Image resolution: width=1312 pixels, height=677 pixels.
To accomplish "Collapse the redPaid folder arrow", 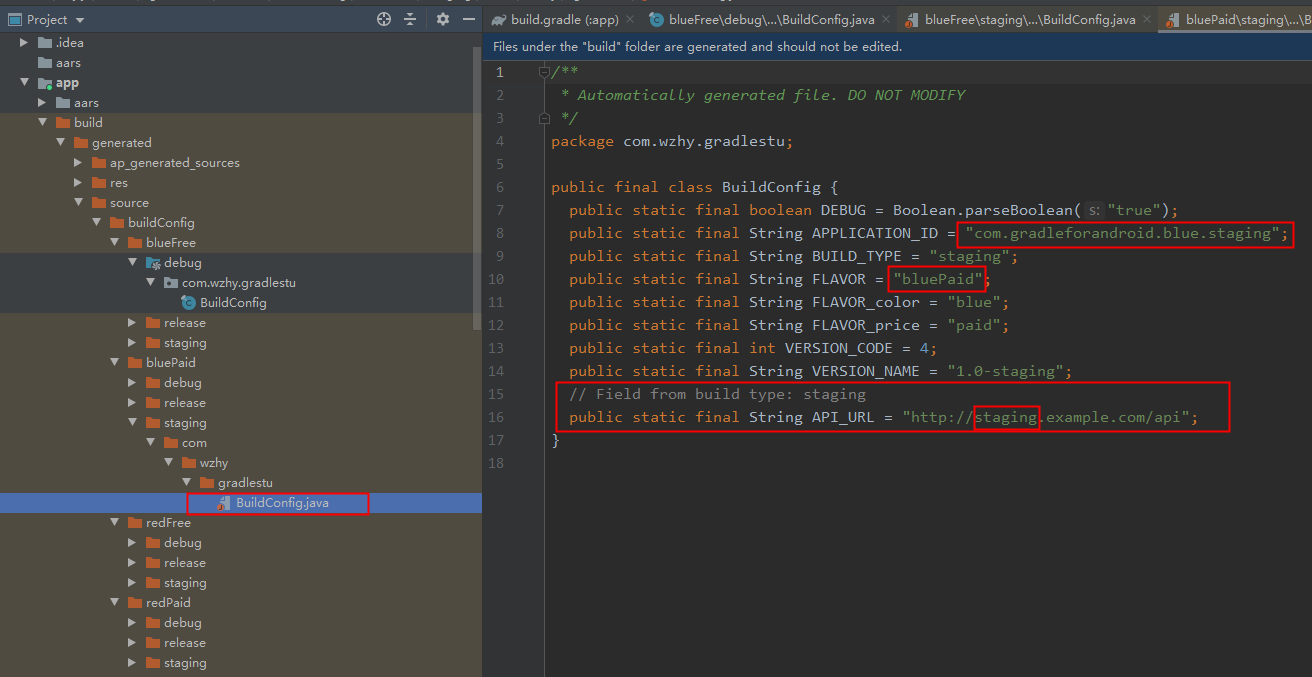I will (115, 602).
